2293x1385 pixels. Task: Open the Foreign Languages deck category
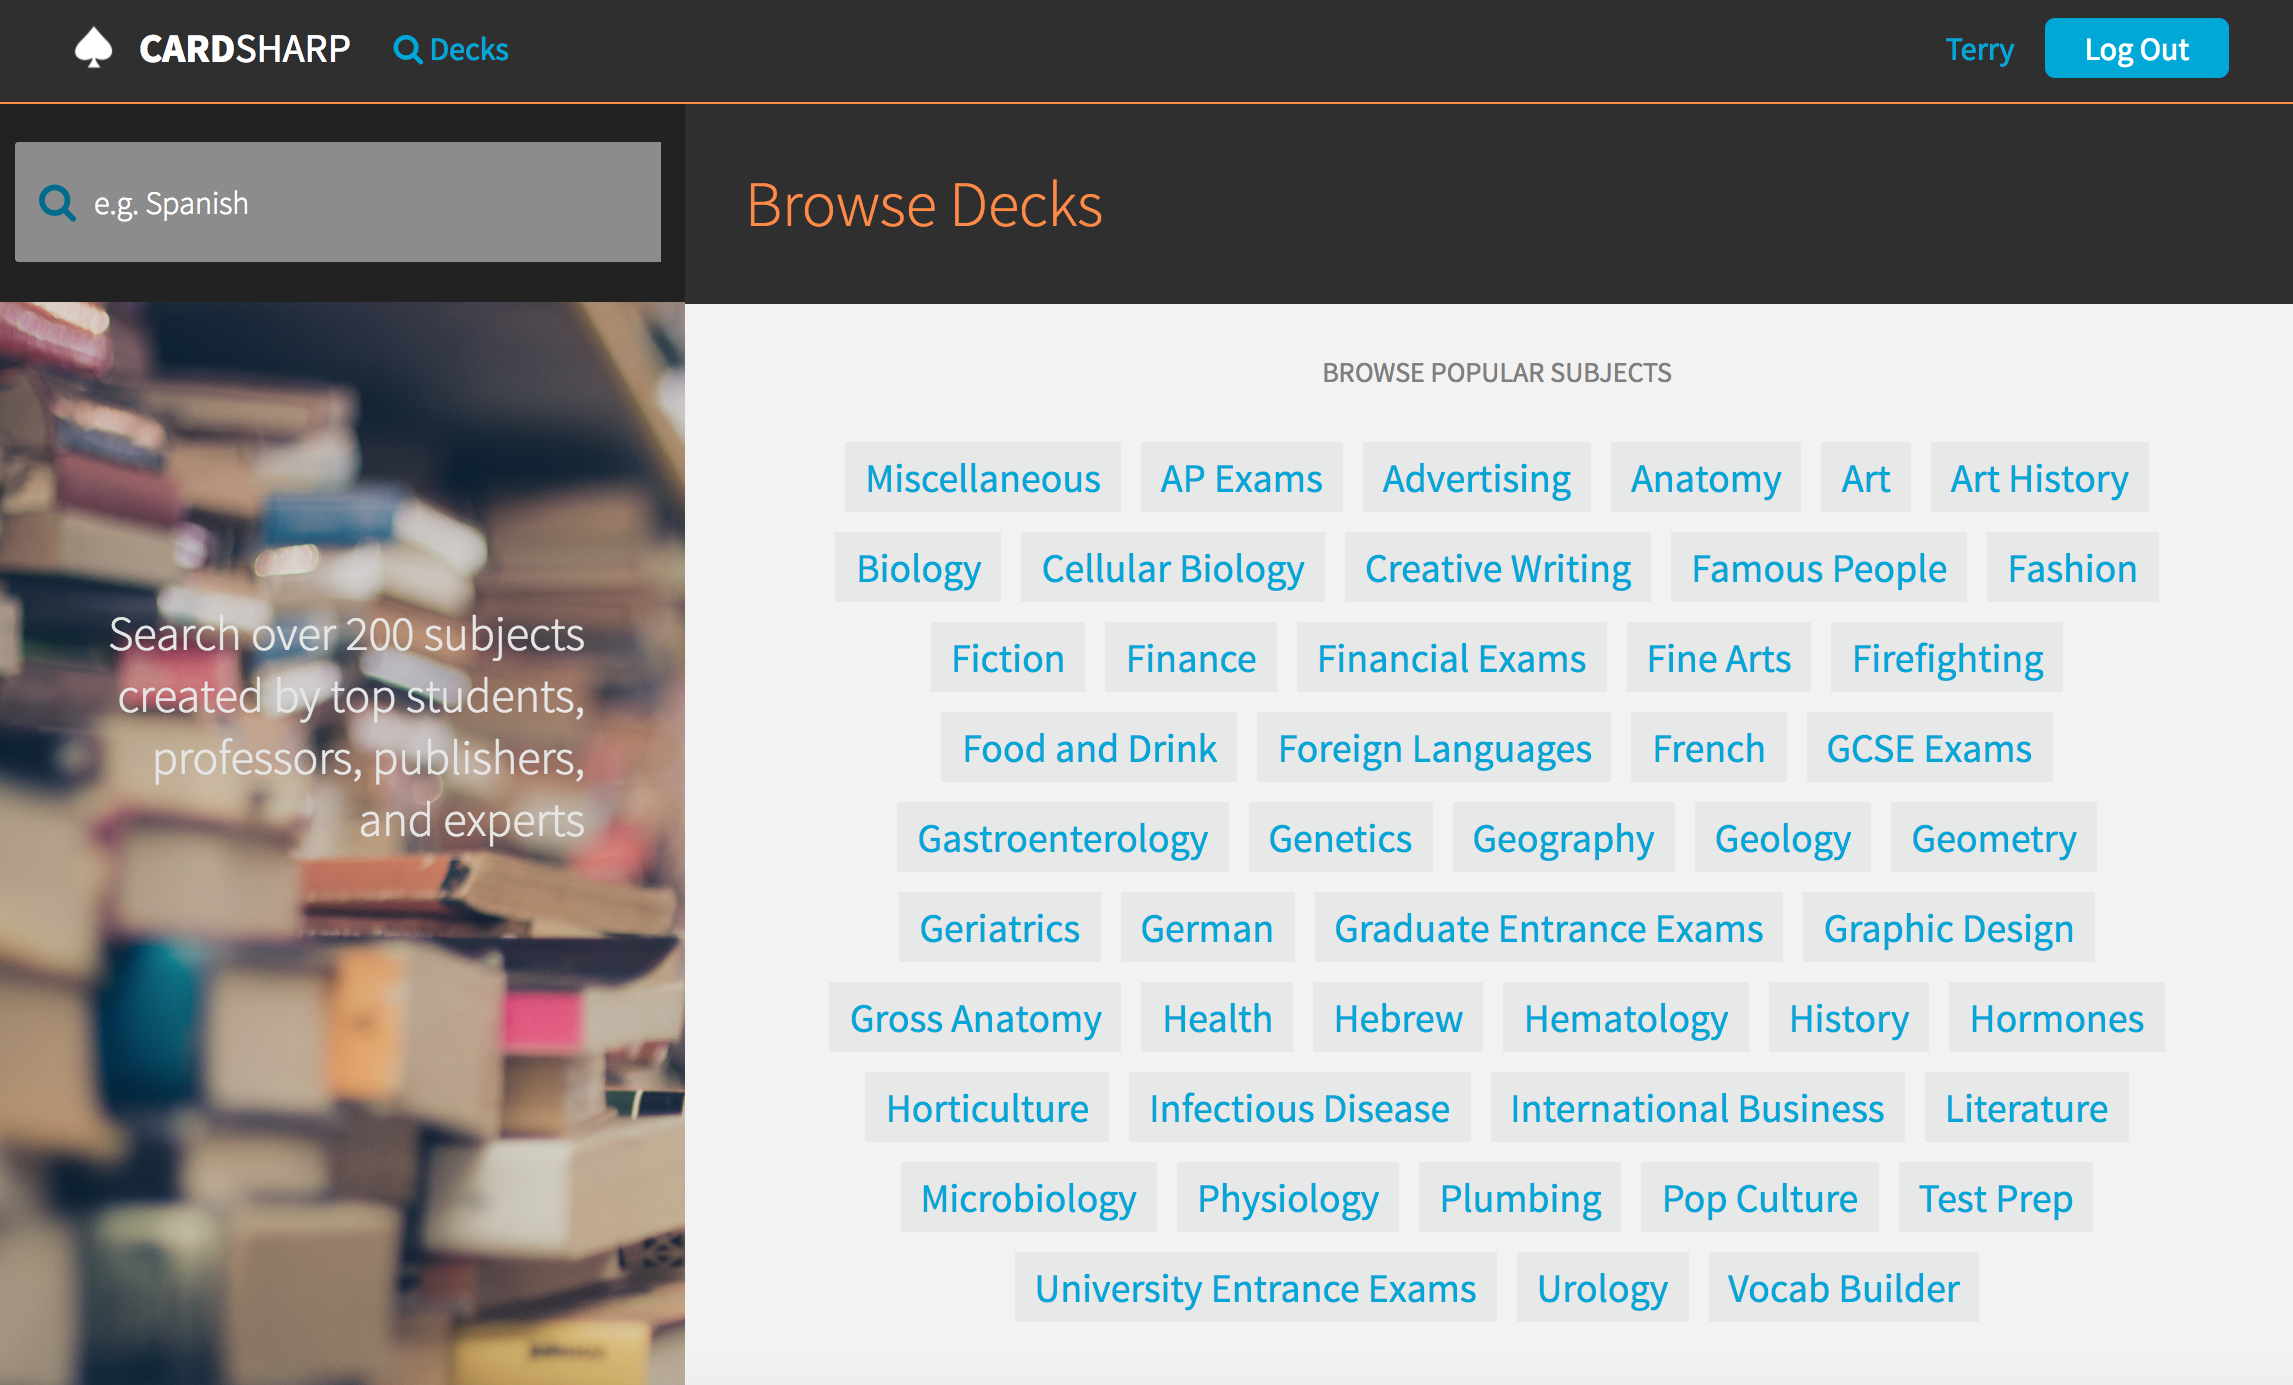[1435, 747]
